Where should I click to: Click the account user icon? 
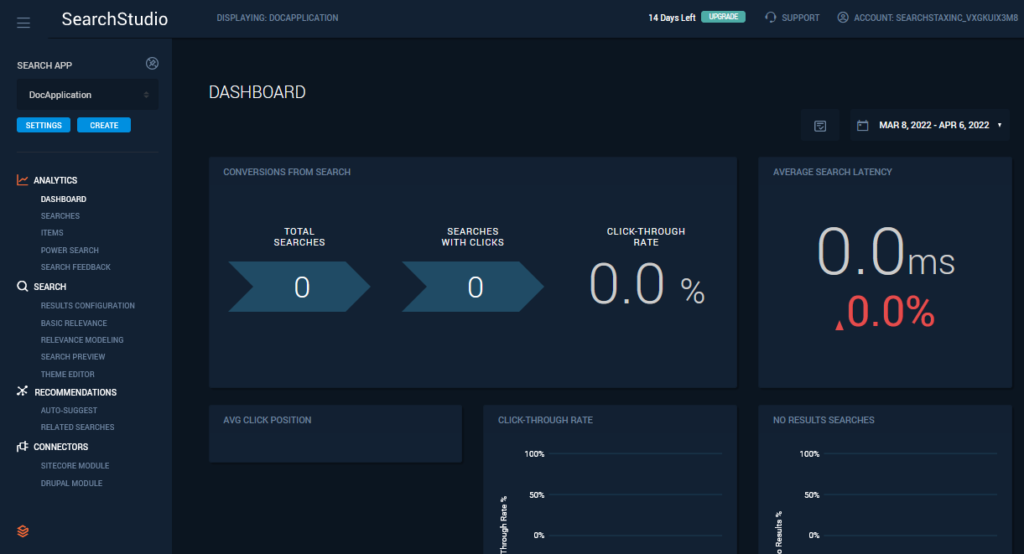(843, 18)
